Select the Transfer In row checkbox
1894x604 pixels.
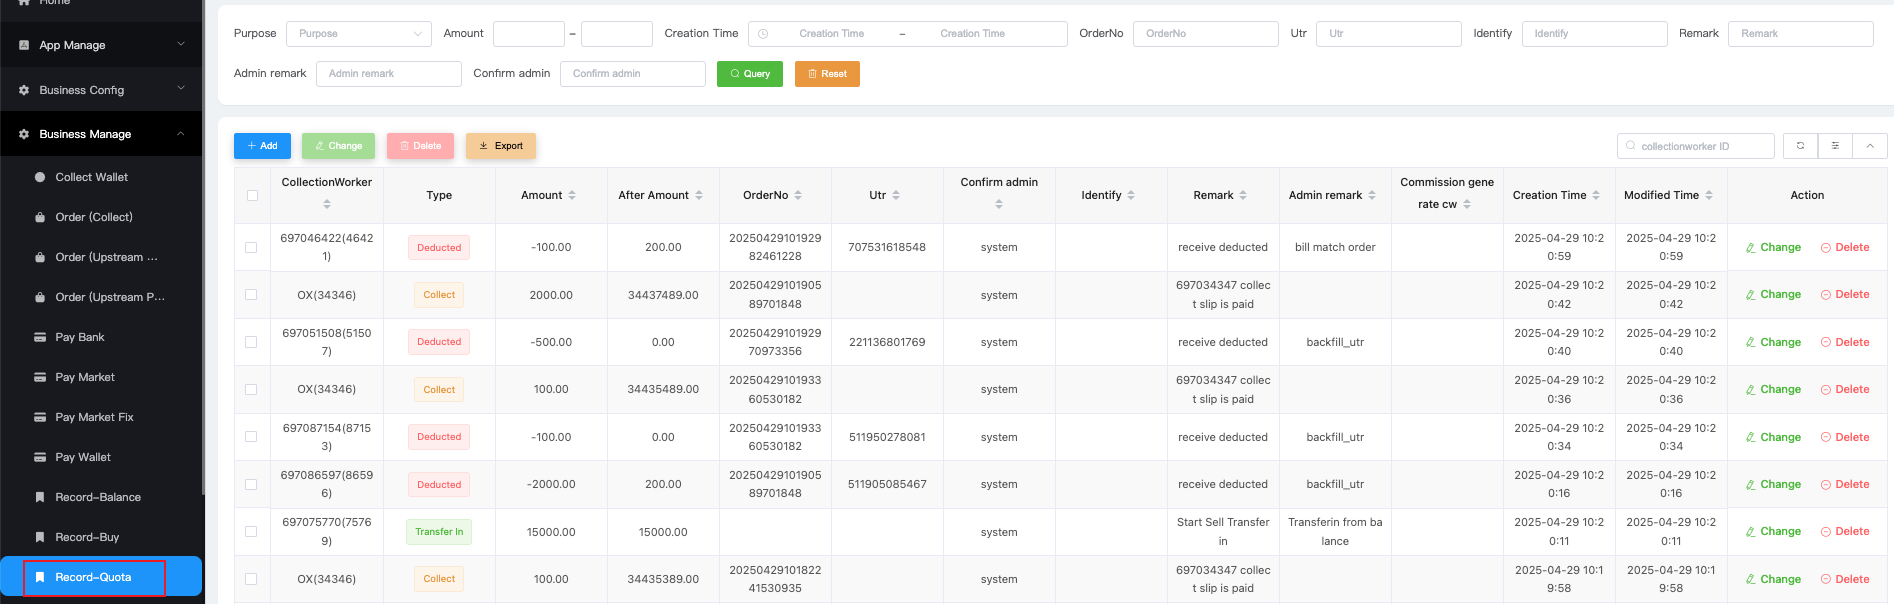point(251,532)
